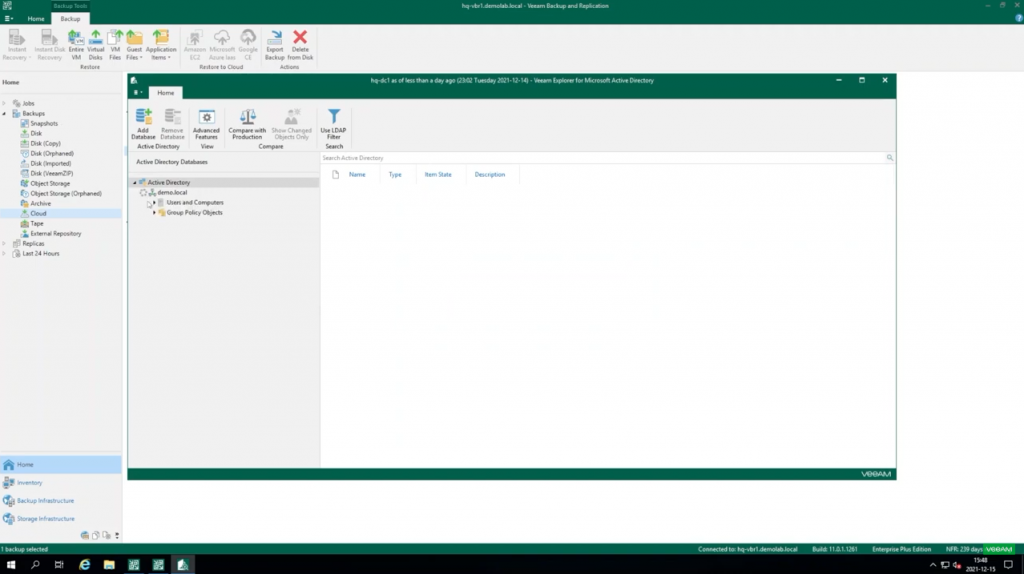Open the Veeam Explorer menu button
1024x574 pixels.
[x=138, y=93]
